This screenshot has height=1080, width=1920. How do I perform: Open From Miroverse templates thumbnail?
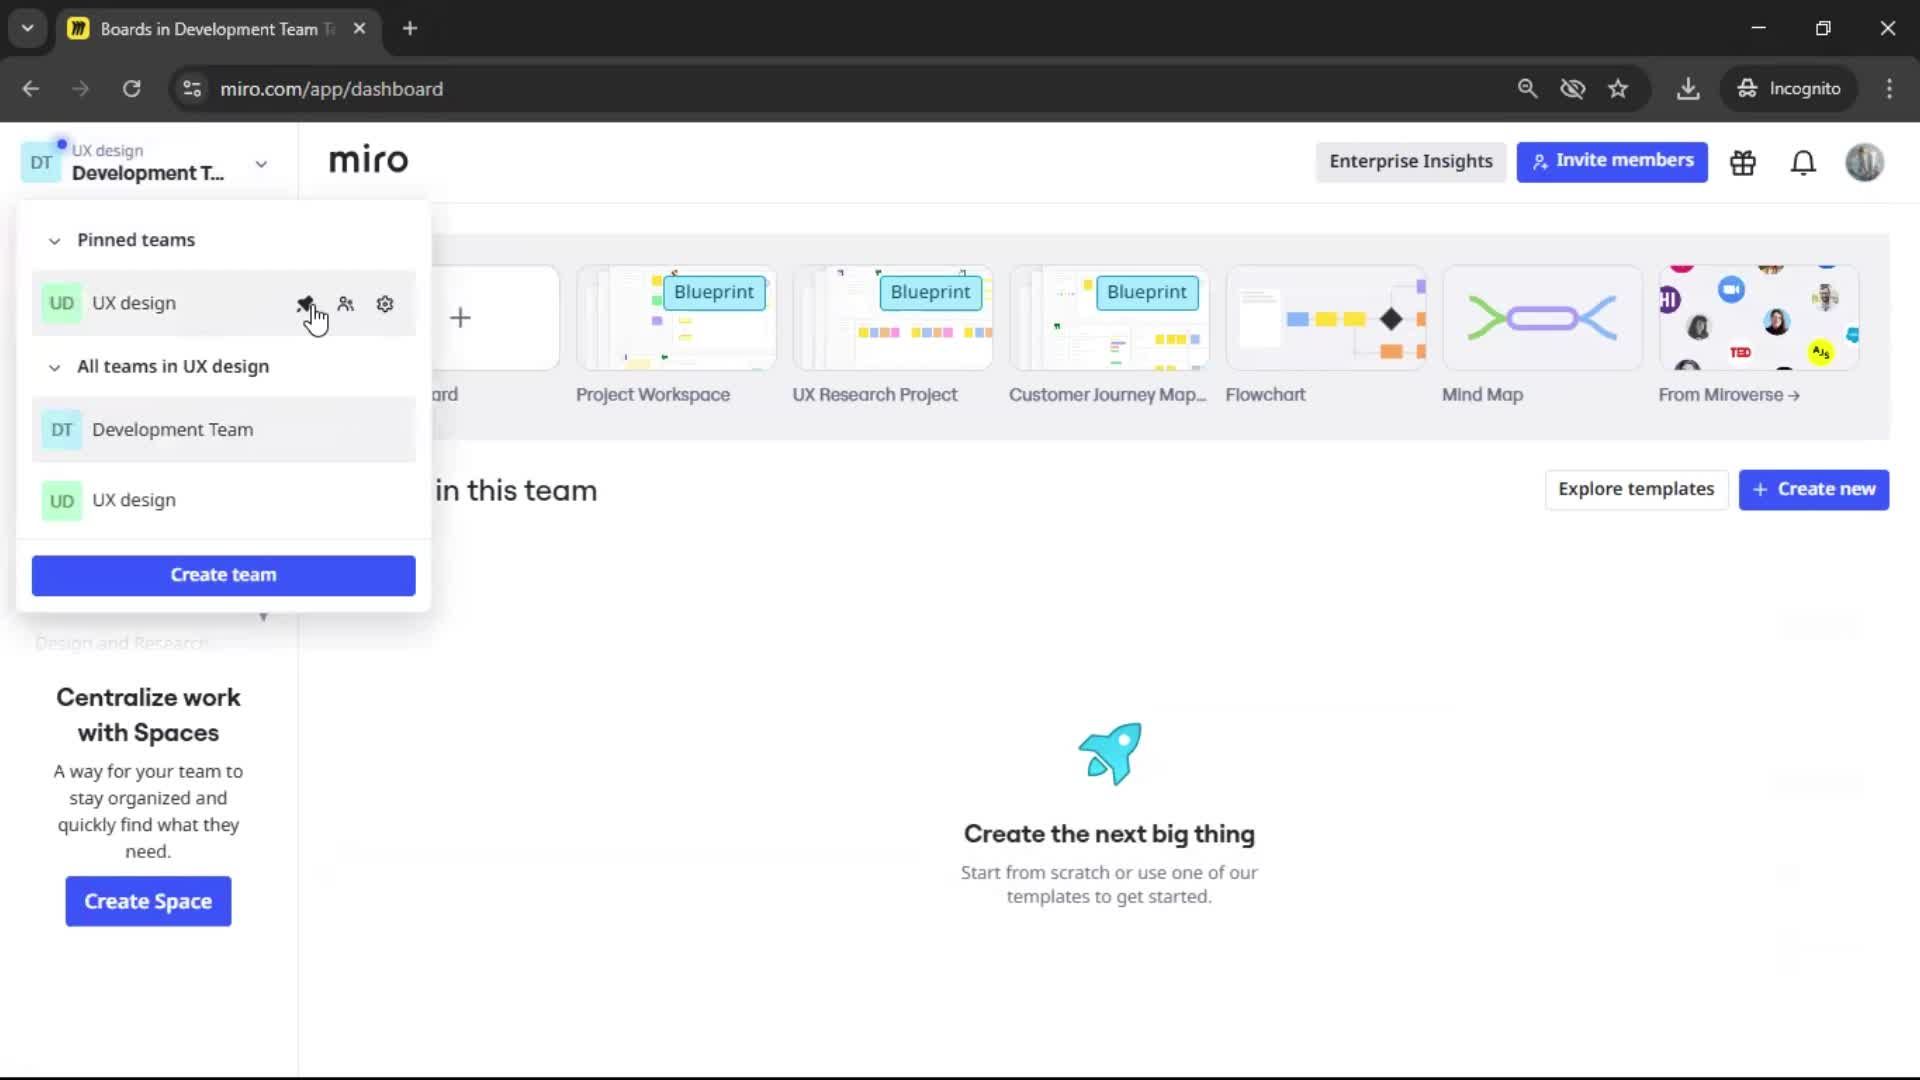[x=1759, y=318]
